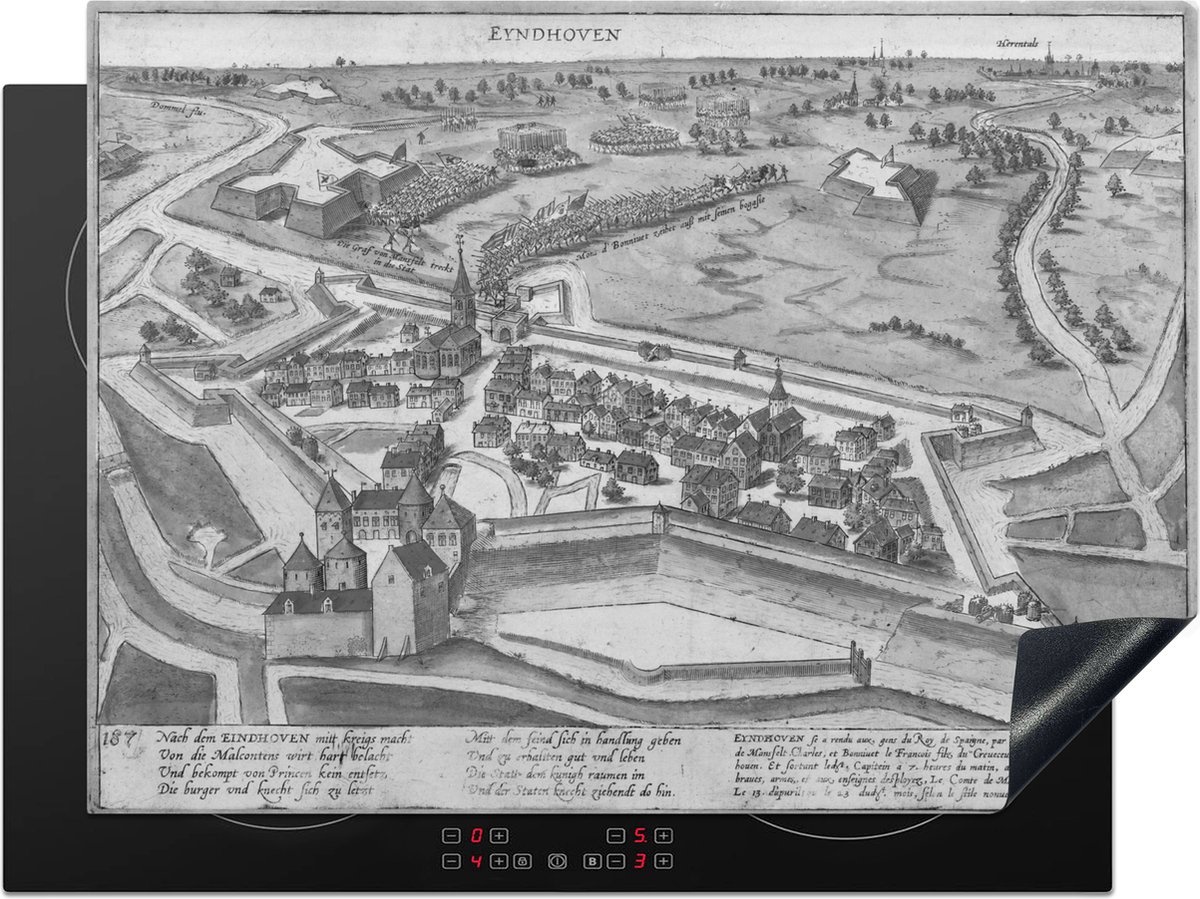The height and width of the screenshot is (899, 1200).
Task: Toggle the cooktop power on/off icon
Action: (x=558, y=861)
